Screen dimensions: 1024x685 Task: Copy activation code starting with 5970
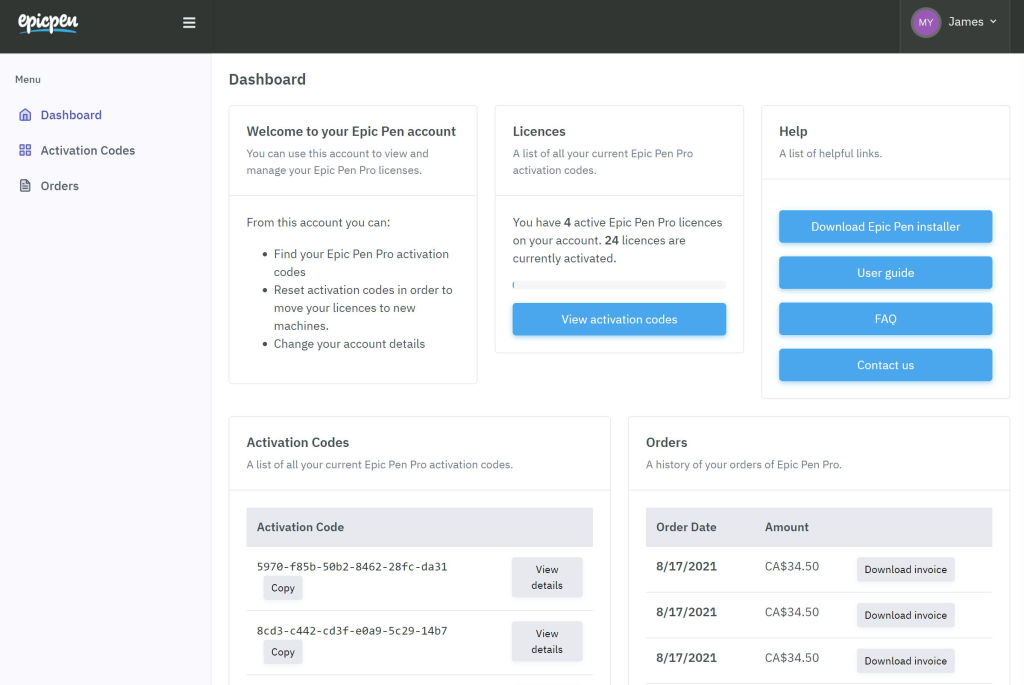283,588
